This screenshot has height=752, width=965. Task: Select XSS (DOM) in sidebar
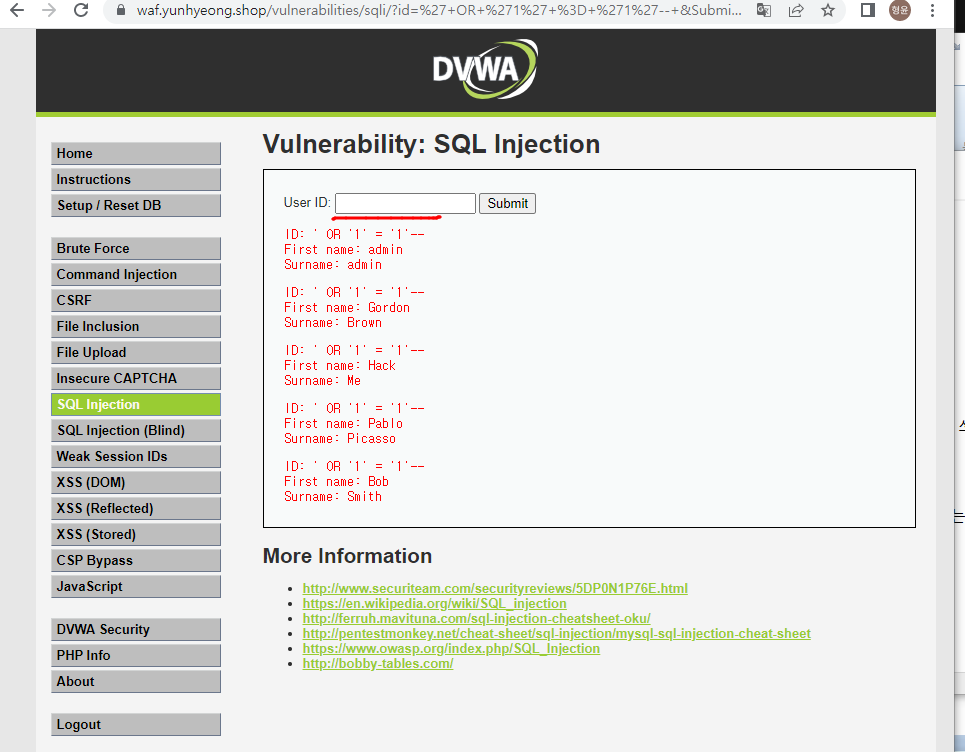tap(136, 482)
